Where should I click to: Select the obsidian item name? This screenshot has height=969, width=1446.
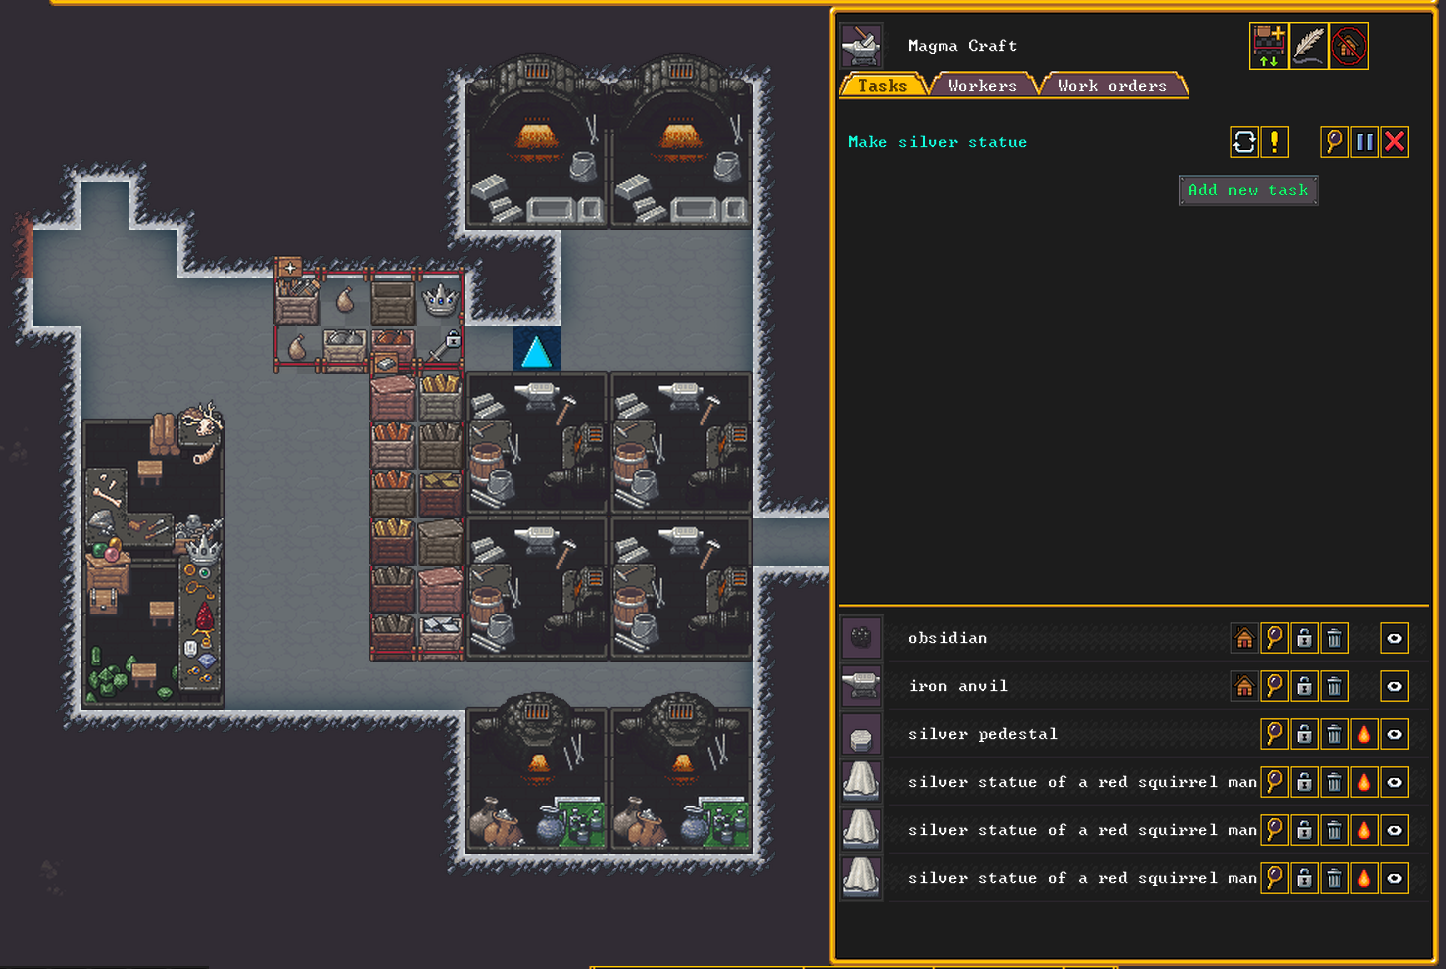[x=947, y=638]
